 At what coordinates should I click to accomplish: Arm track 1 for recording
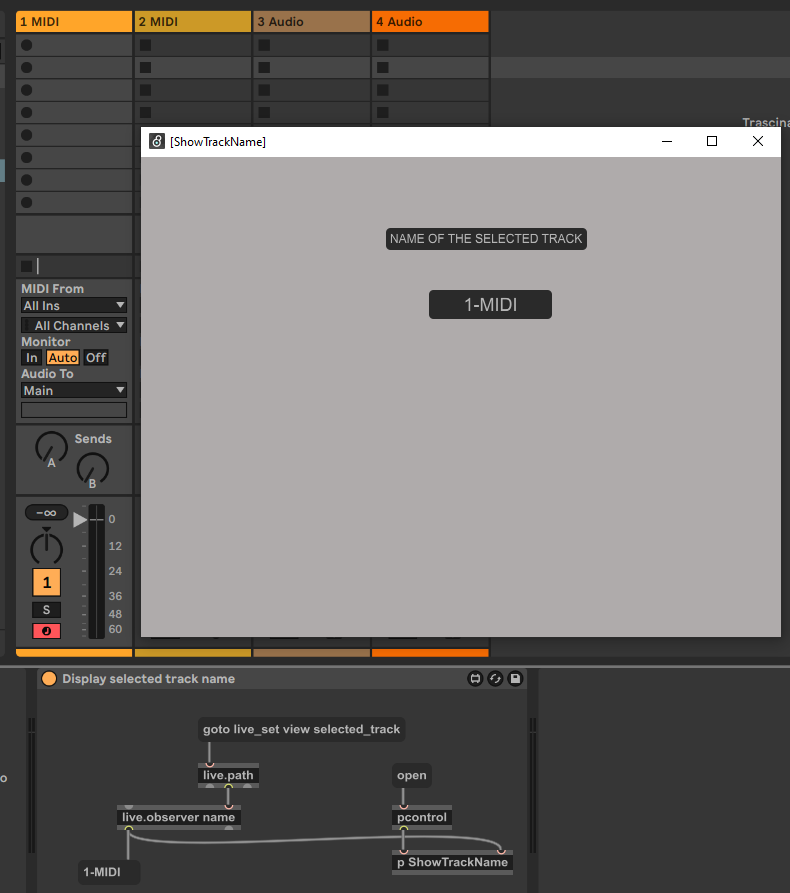[x=45, y=631]
